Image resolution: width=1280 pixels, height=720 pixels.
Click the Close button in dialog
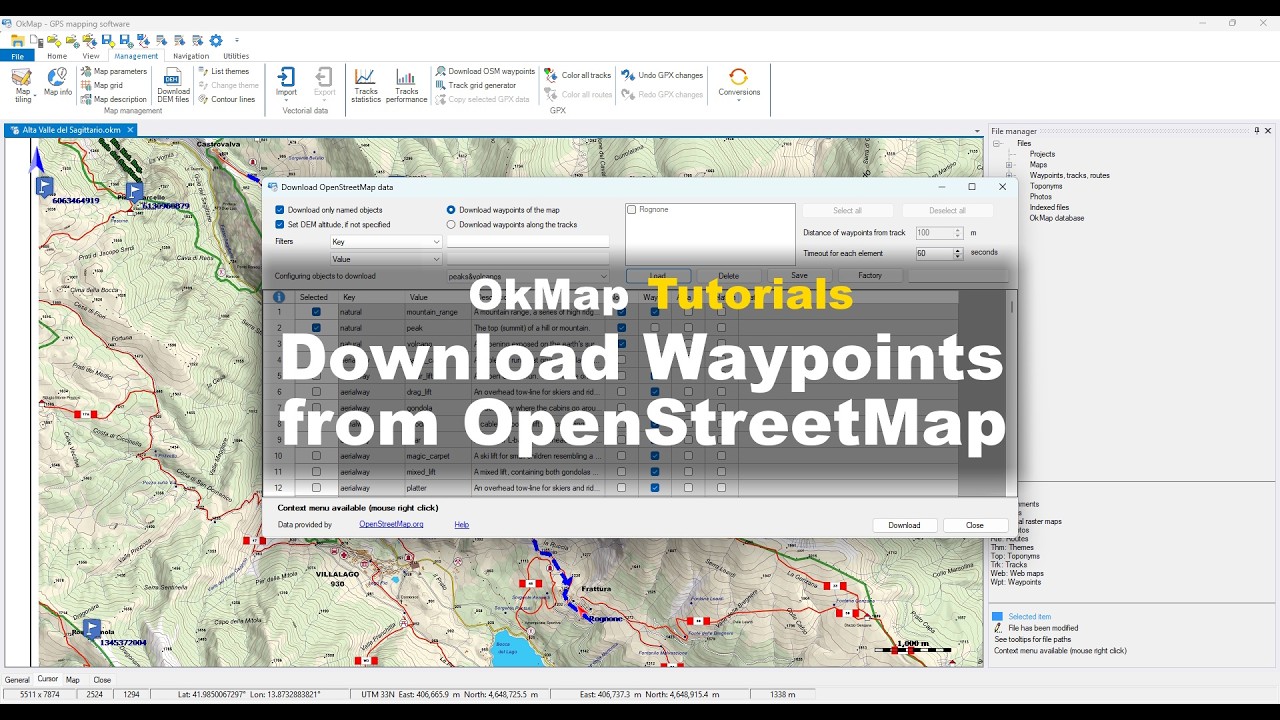point(975,525)
